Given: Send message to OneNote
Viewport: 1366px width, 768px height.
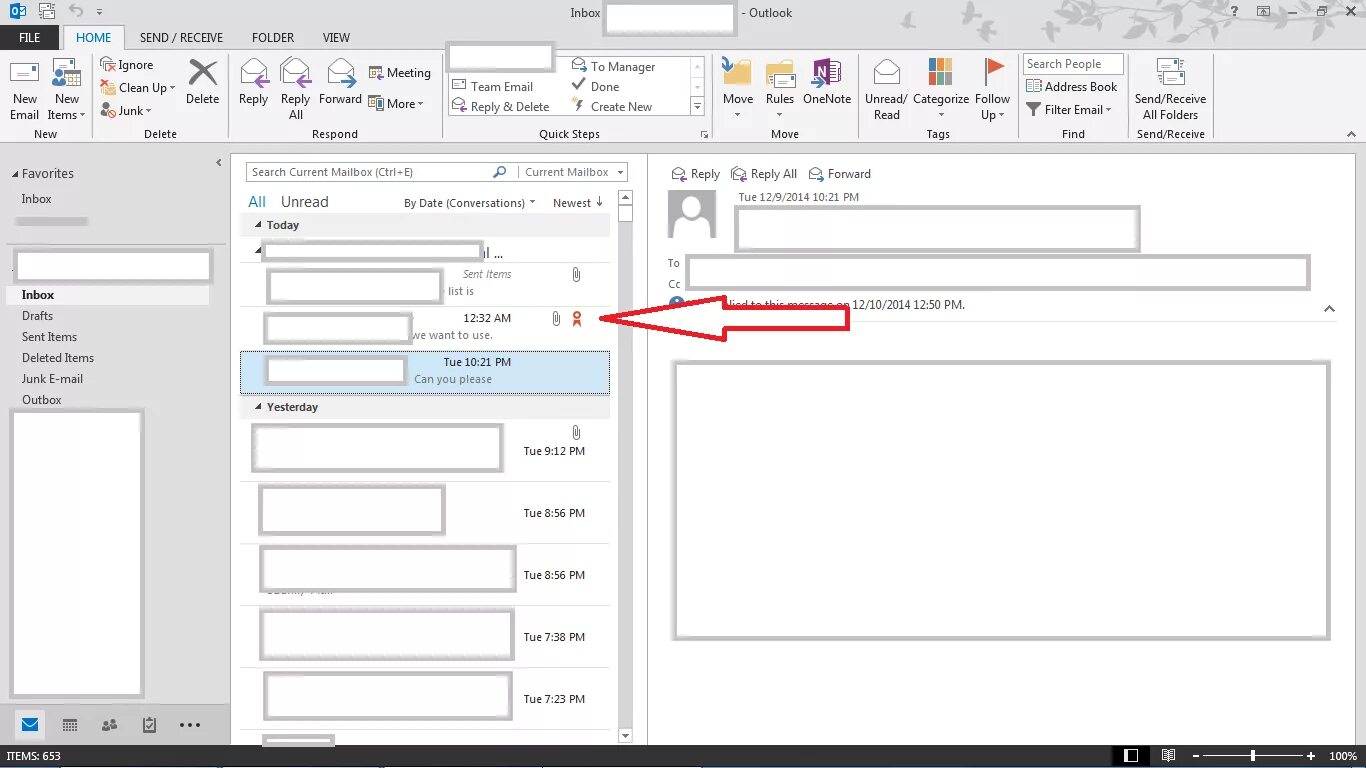Looking at the screenshot, I should (x=826, y=82).
